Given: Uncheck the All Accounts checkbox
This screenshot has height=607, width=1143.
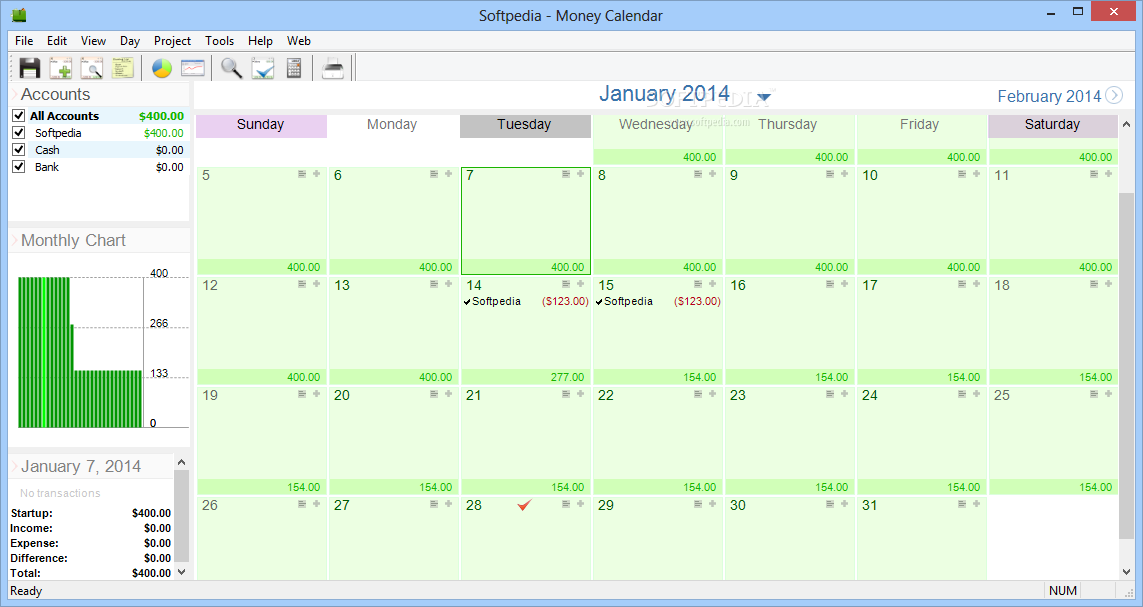Looking at the screenshot, I should (x=19, y=115).
